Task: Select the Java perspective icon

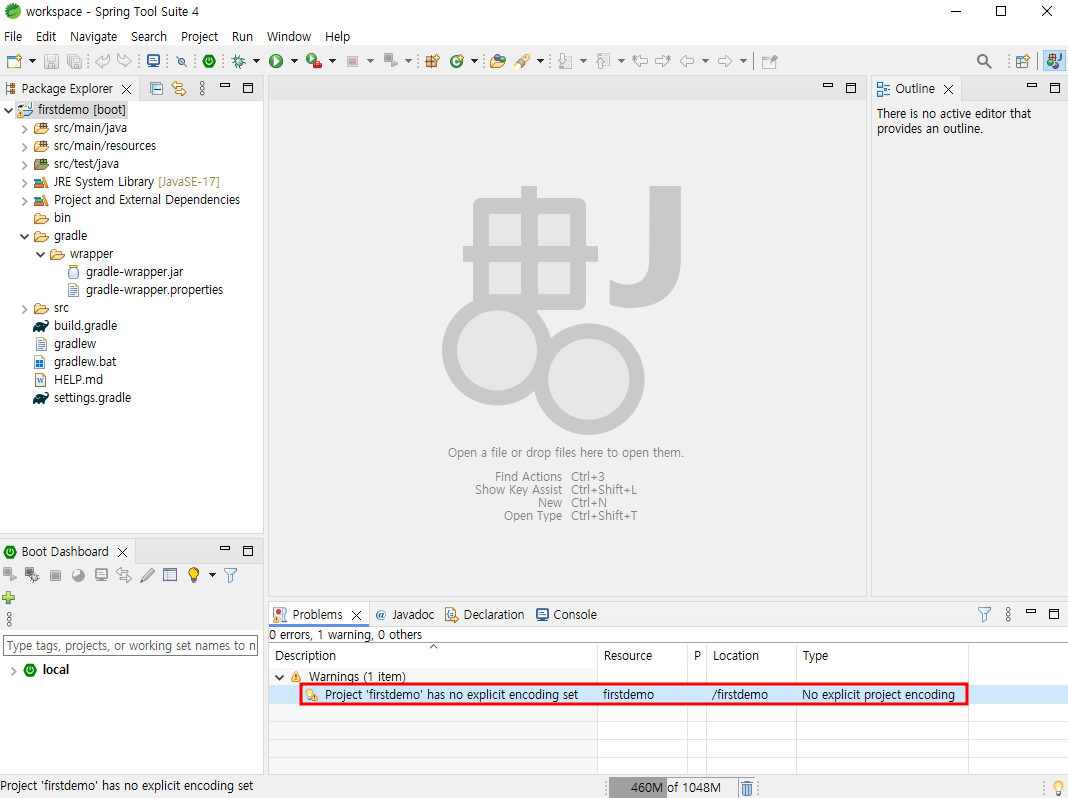Action: [x=1054, y=61]
